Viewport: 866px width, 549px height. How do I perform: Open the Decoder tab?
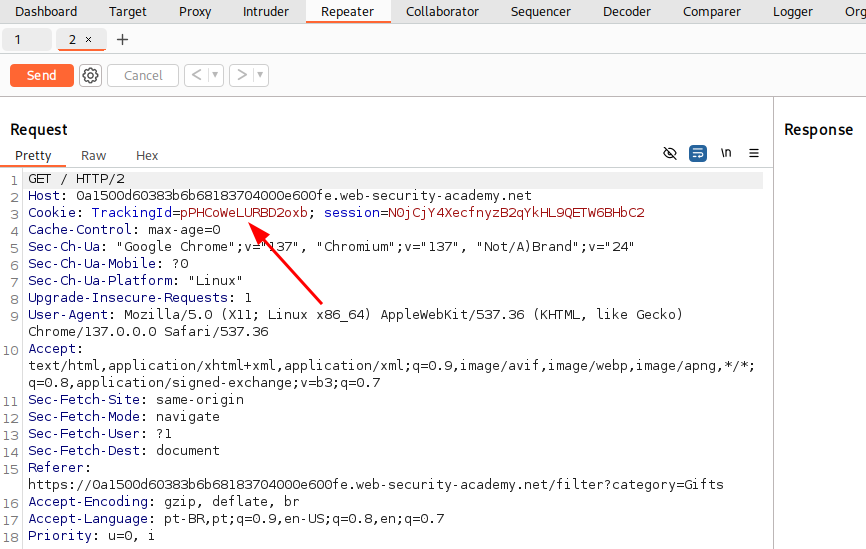pos(627,12)
